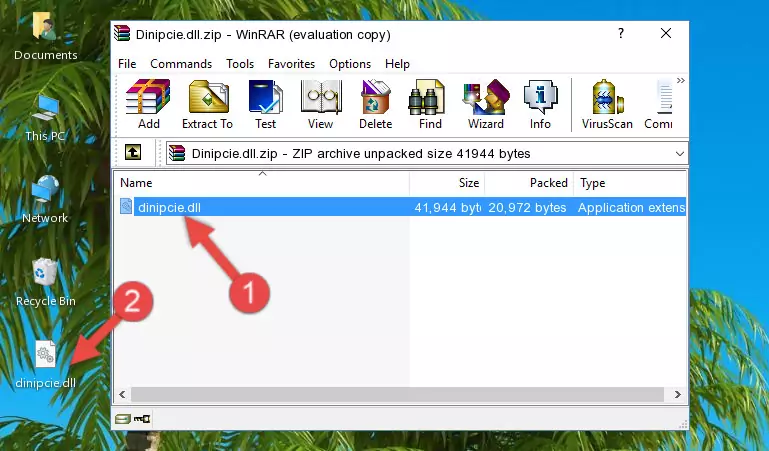Select the dinipcie.dll desktop file
The image size is (769, 451).
coord(46,365)
